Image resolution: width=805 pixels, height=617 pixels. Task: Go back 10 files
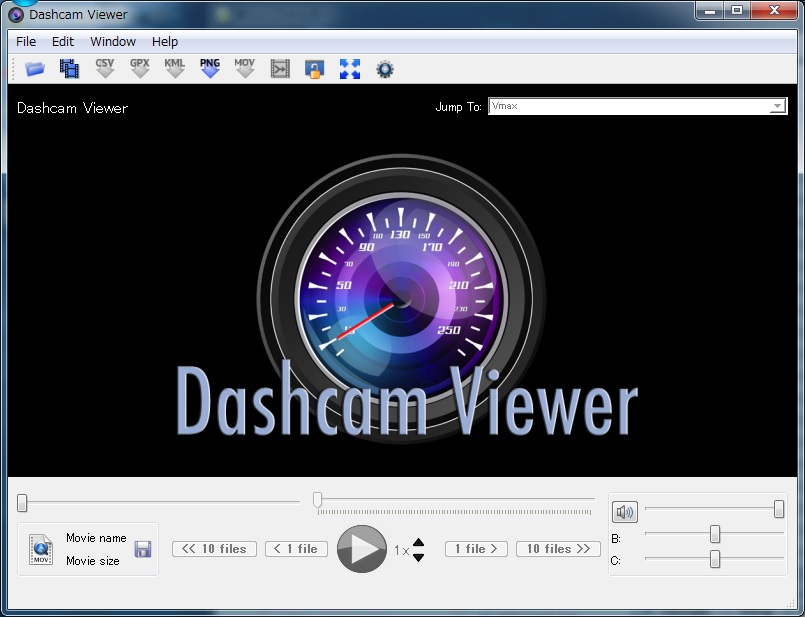tap(214, 549)
